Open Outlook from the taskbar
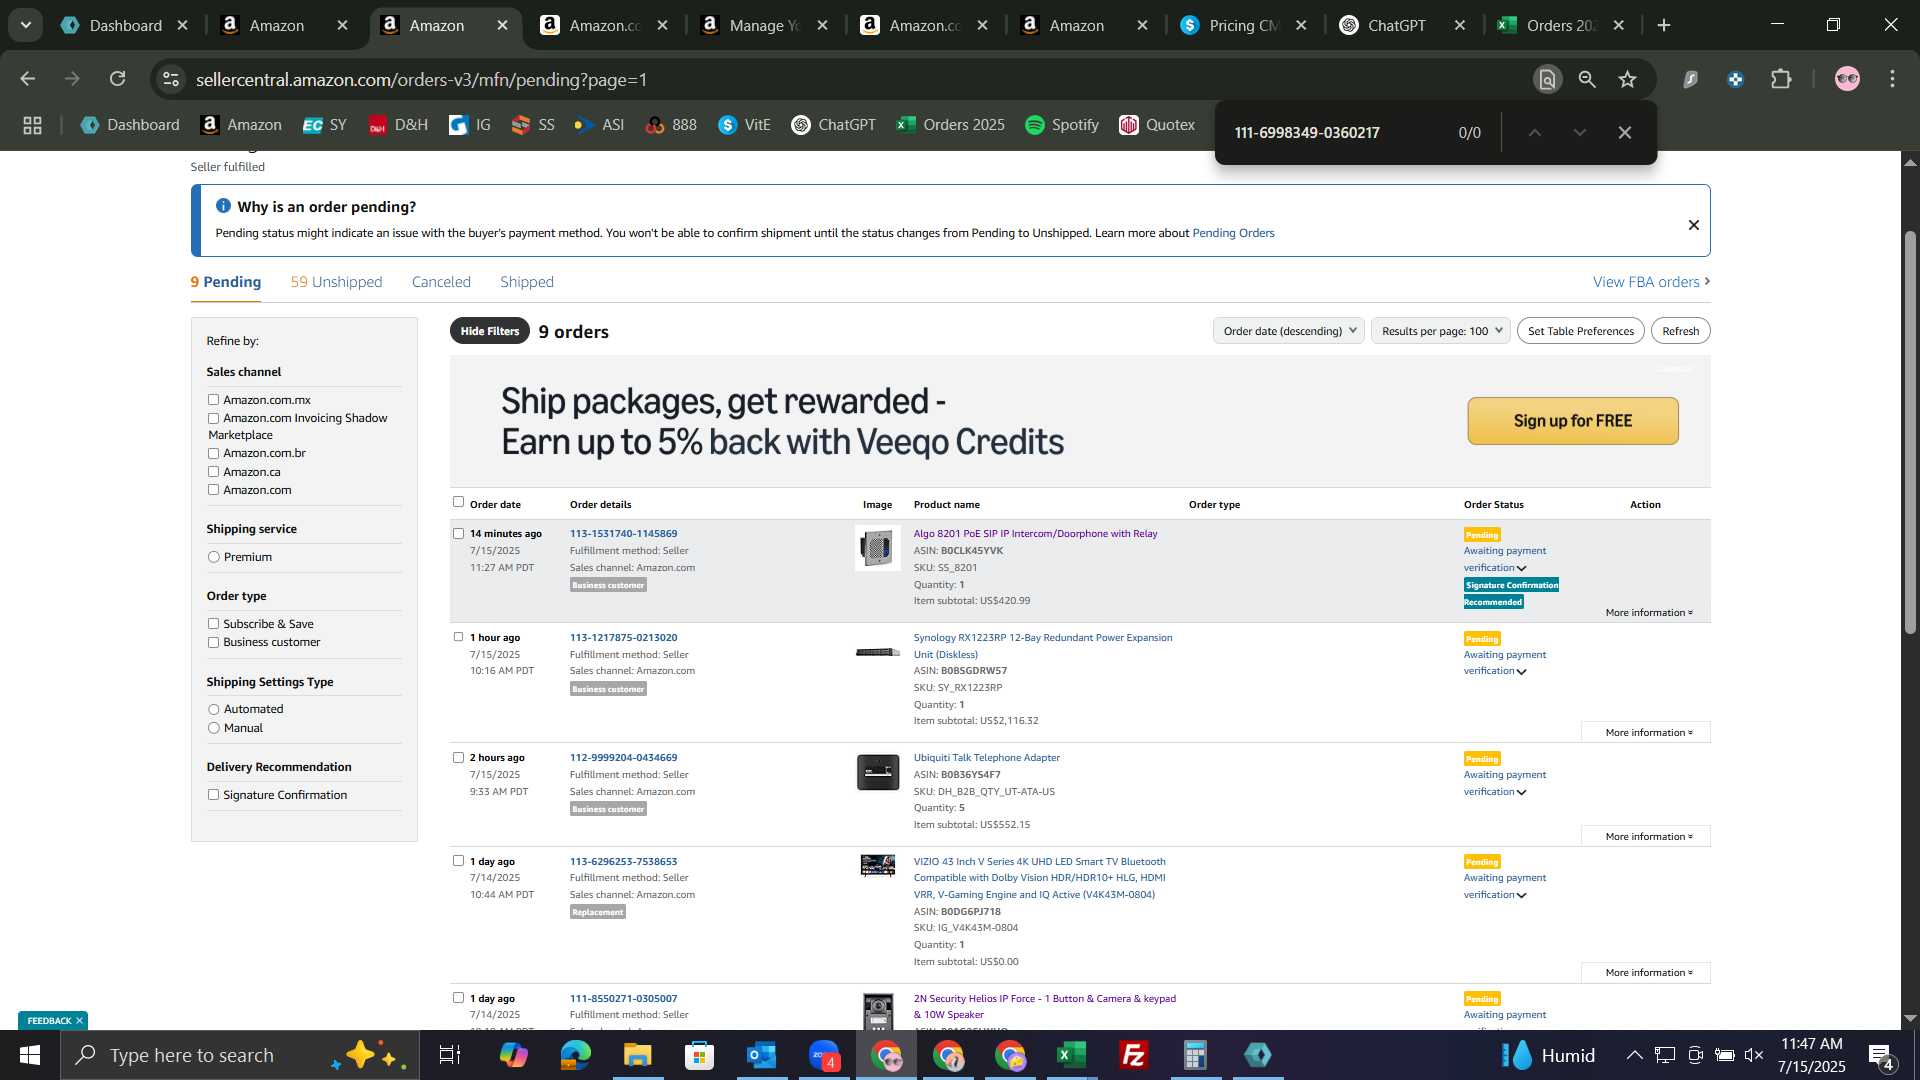Image resolution: width=1920 pixels, height=1080 pixels. click(x=761, y=1055)
